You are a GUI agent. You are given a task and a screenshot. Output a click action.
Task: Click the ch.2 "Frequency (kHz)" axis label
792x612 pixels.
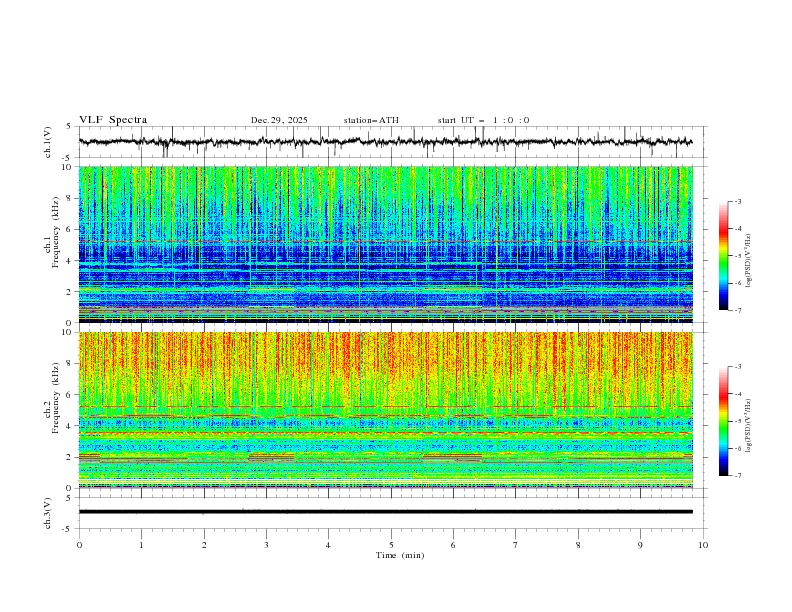[x=56, y=397]
